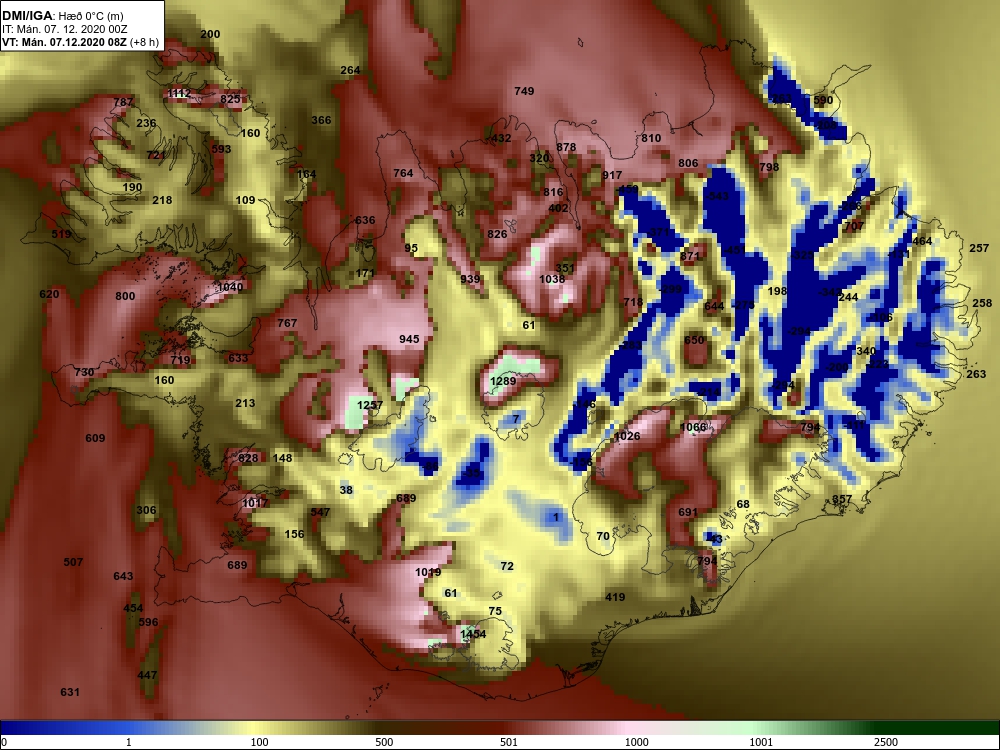This screenshot has height=750, width=1000.
Task: Click the 95 map value
Action: coord(411,249)
